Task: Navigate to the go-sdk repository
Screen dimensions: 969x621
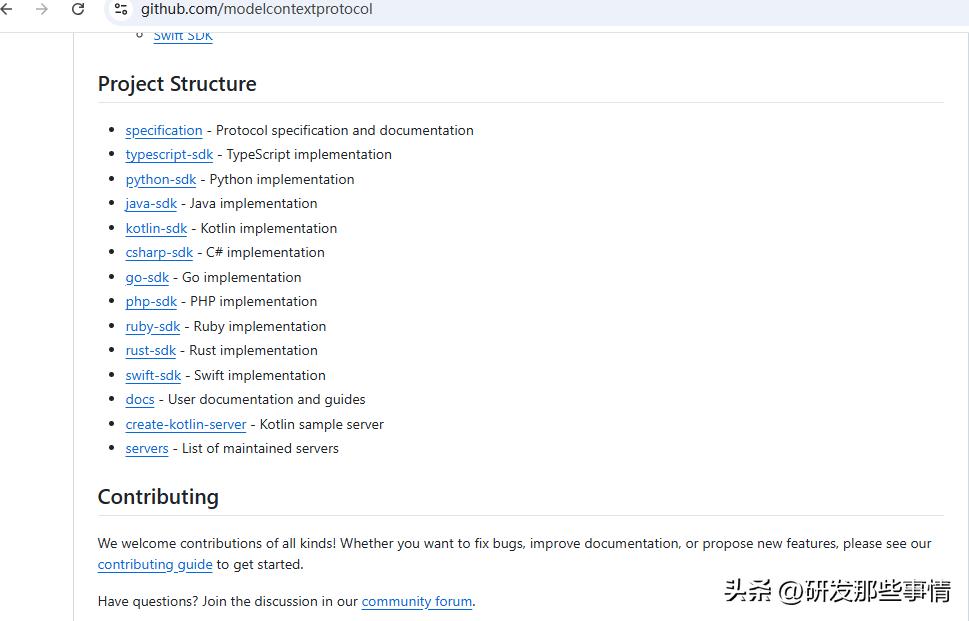Action: coord(147,278)
